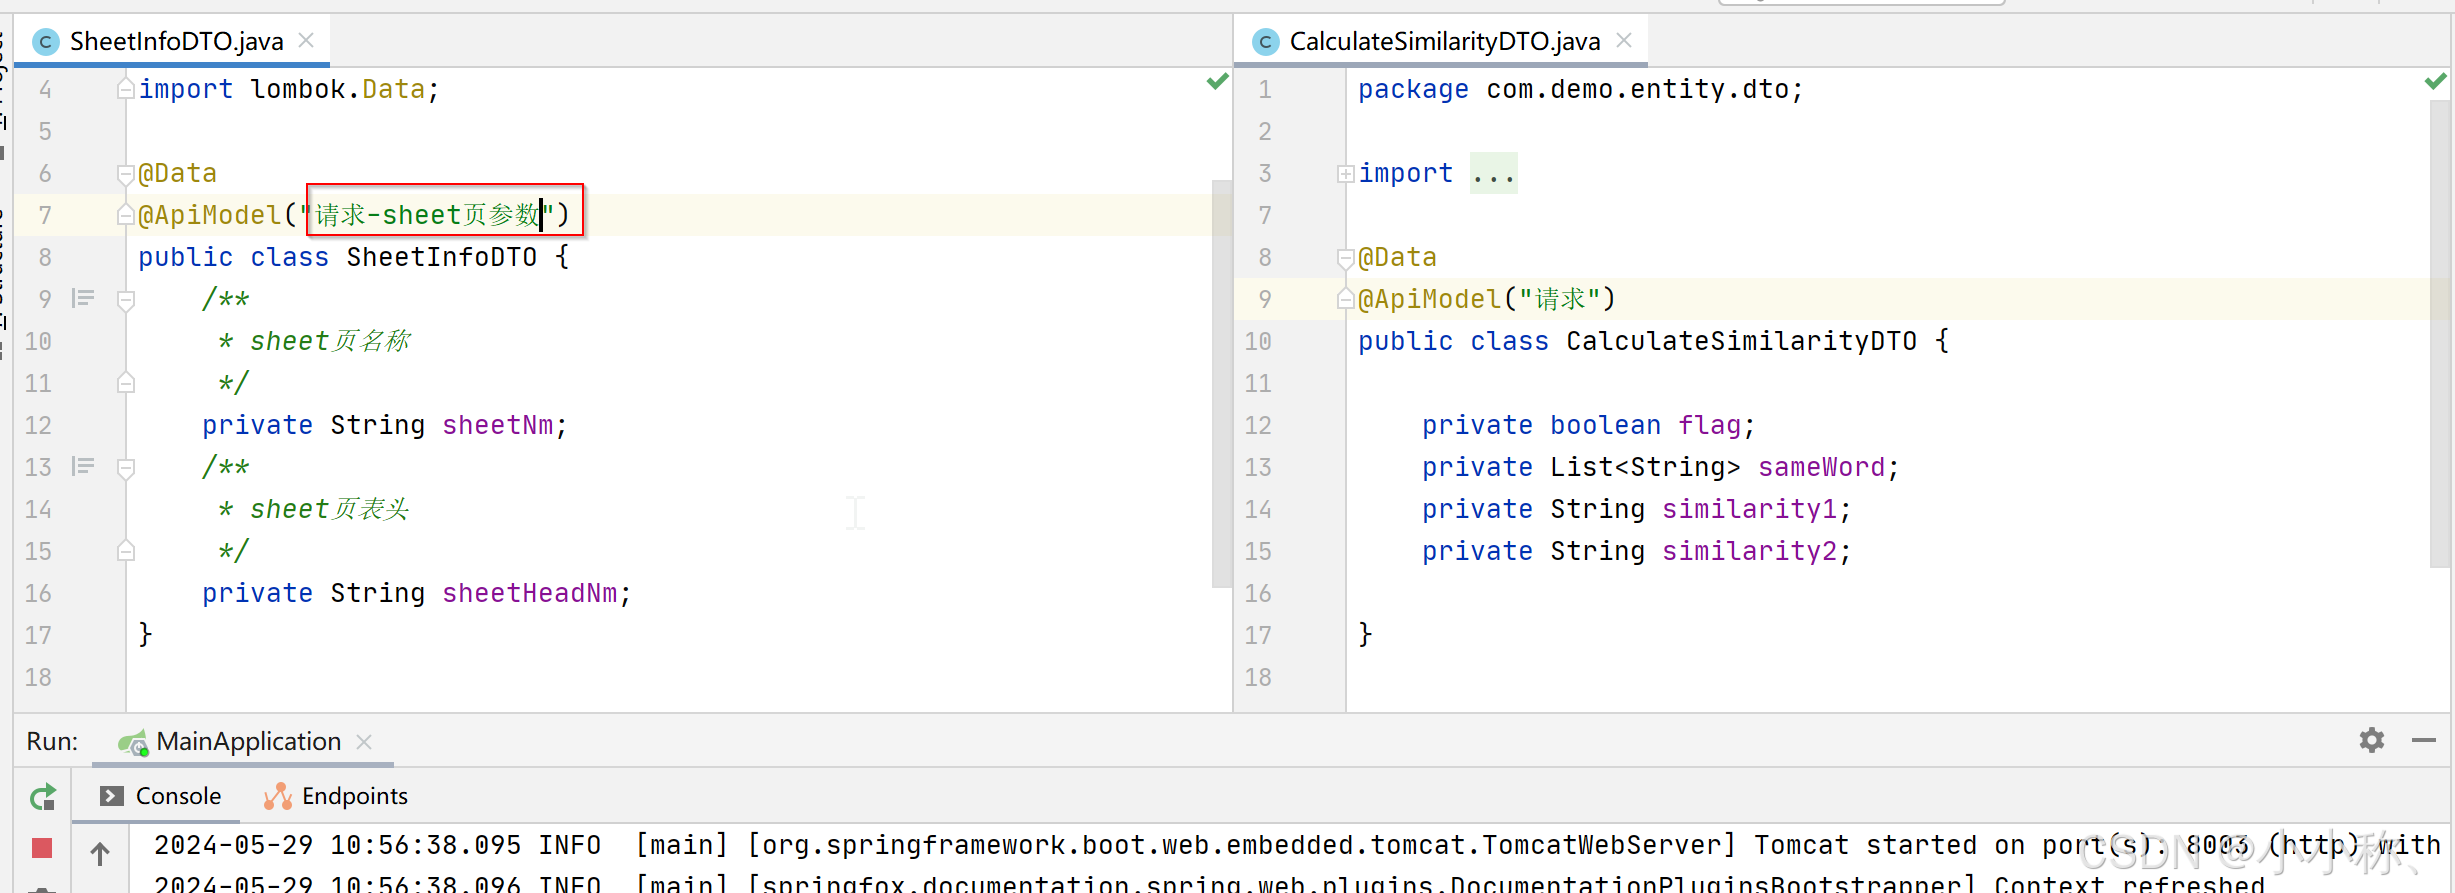
Task: Click the sameWord field name
Action: (x=1822, y=468)
